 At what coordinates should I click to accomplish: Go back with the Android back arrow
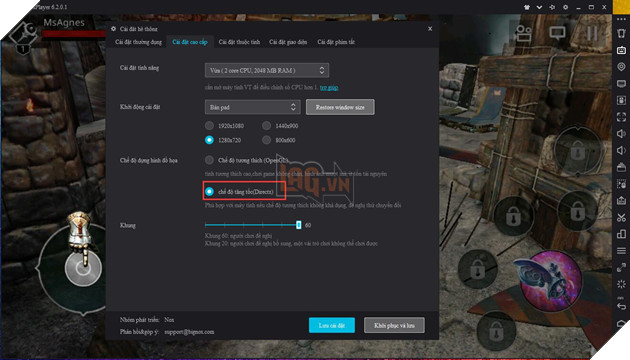coord(621,306)
